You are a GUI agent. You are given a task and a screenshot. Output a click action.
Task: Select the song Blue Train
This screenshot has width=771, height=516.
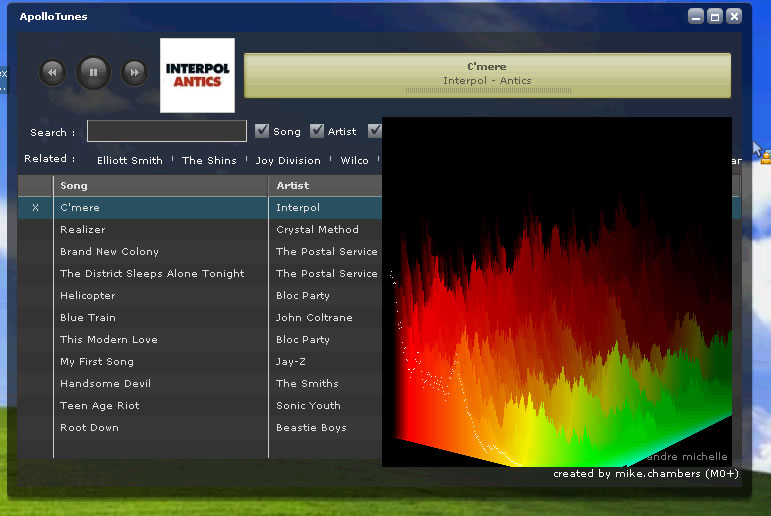[x=88, y=318]
